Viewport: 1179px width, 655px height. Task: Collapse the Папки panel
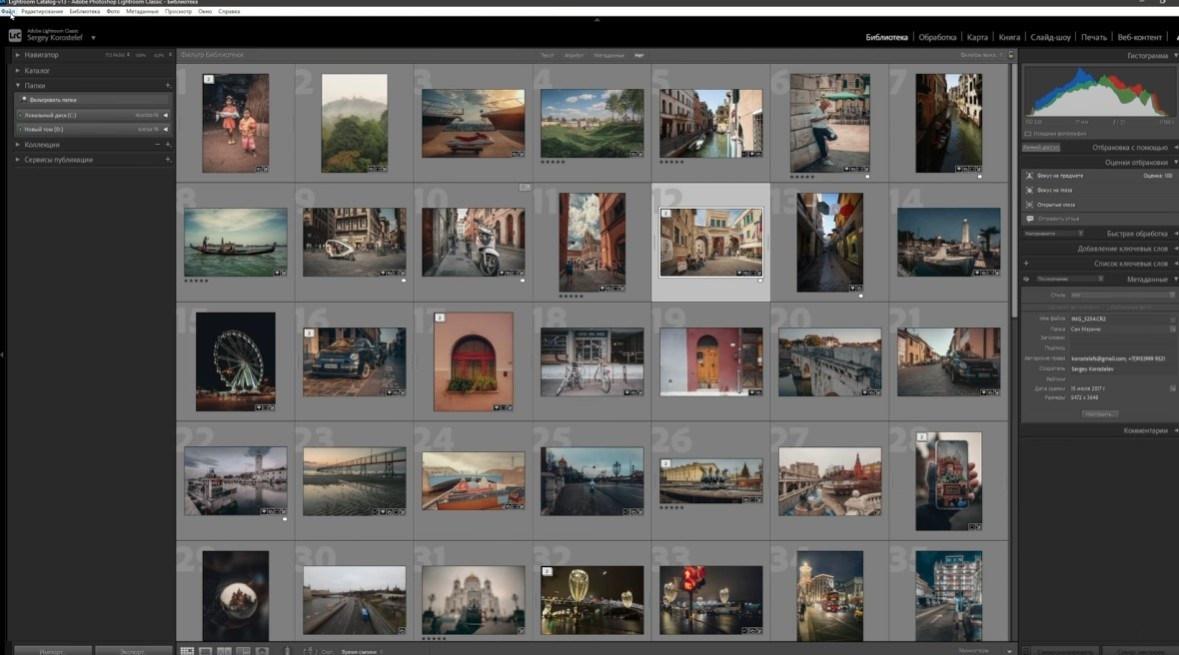[x=17, y=86]
